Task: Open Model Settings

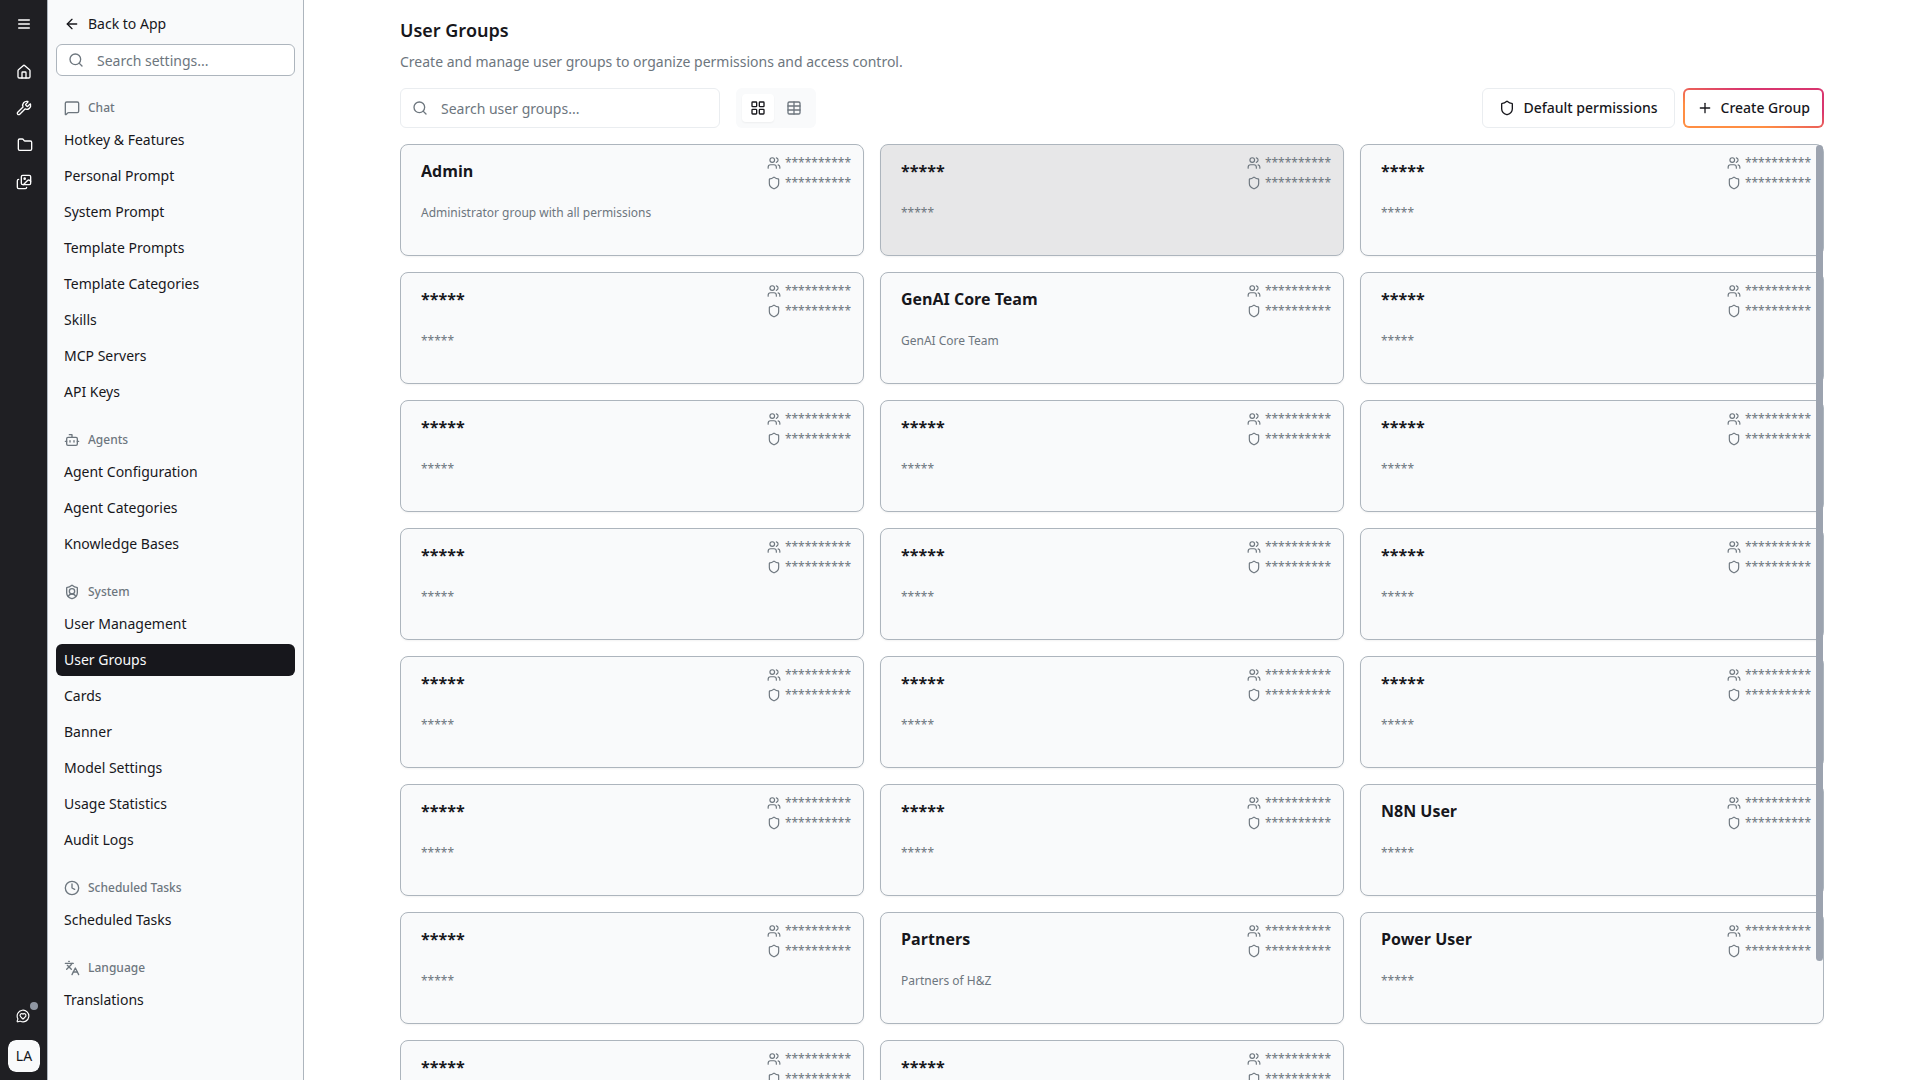Action: 175,768
